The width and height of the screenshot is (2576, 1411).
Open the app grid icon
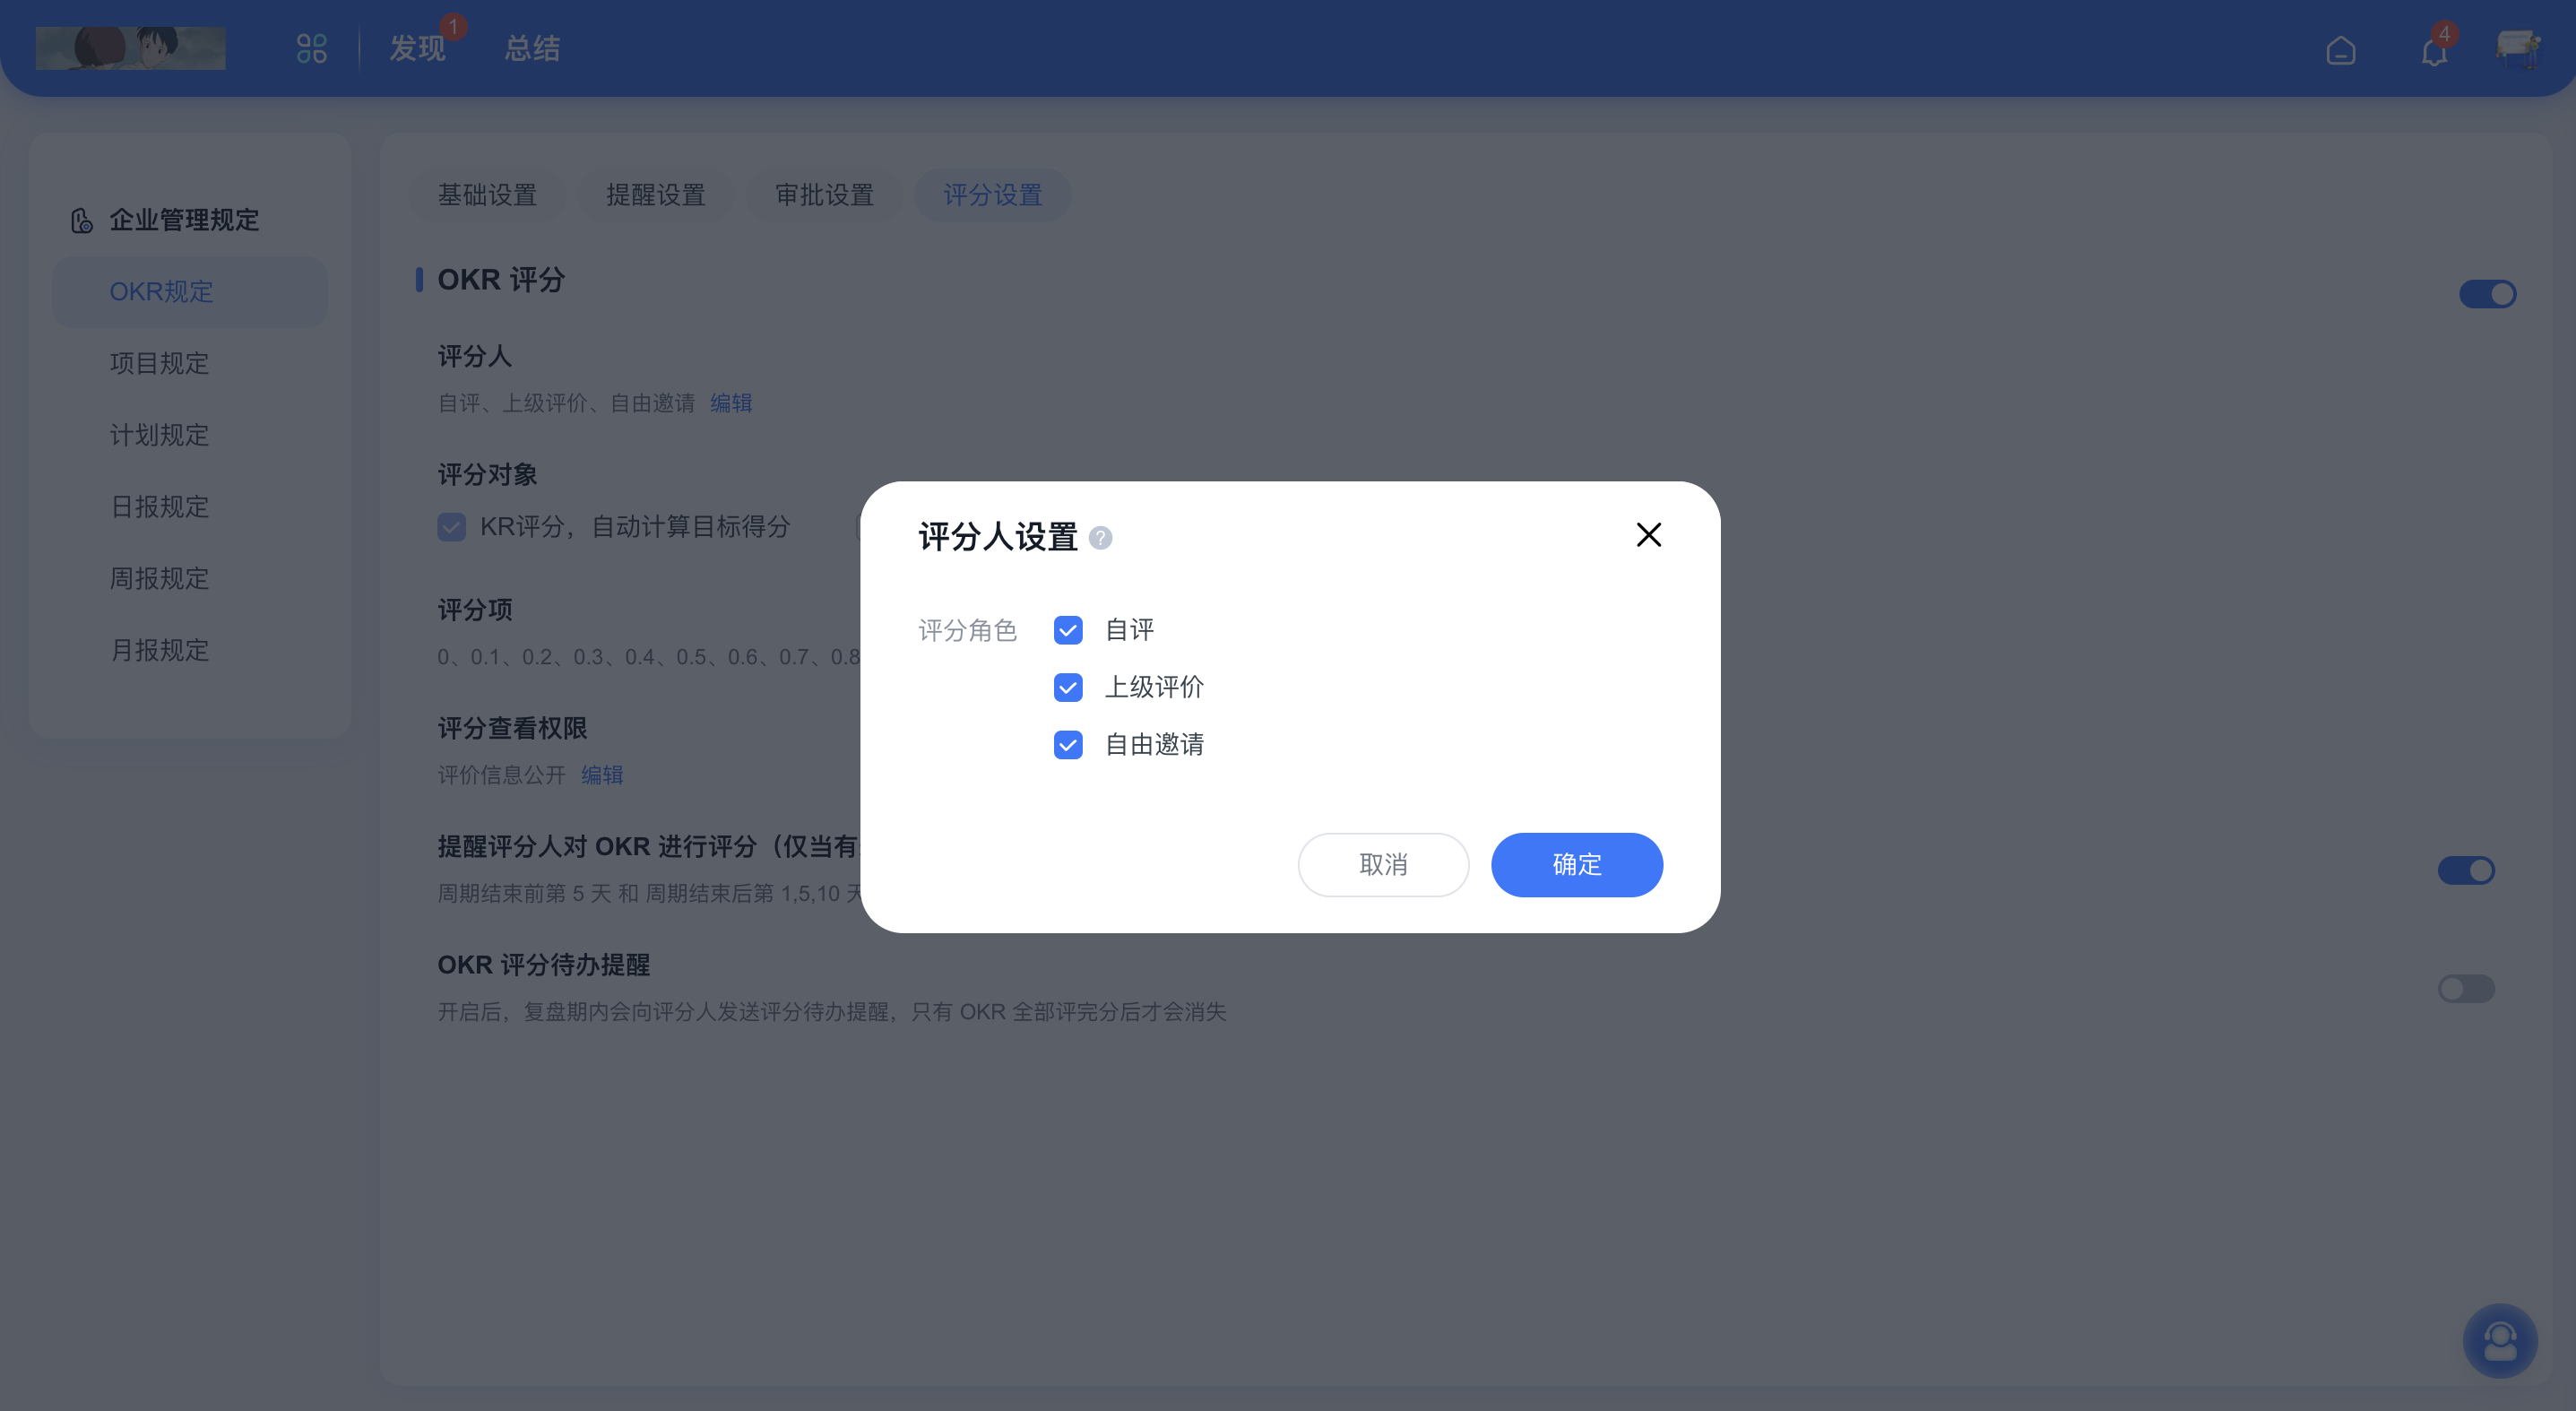click(x=312, y=49)
